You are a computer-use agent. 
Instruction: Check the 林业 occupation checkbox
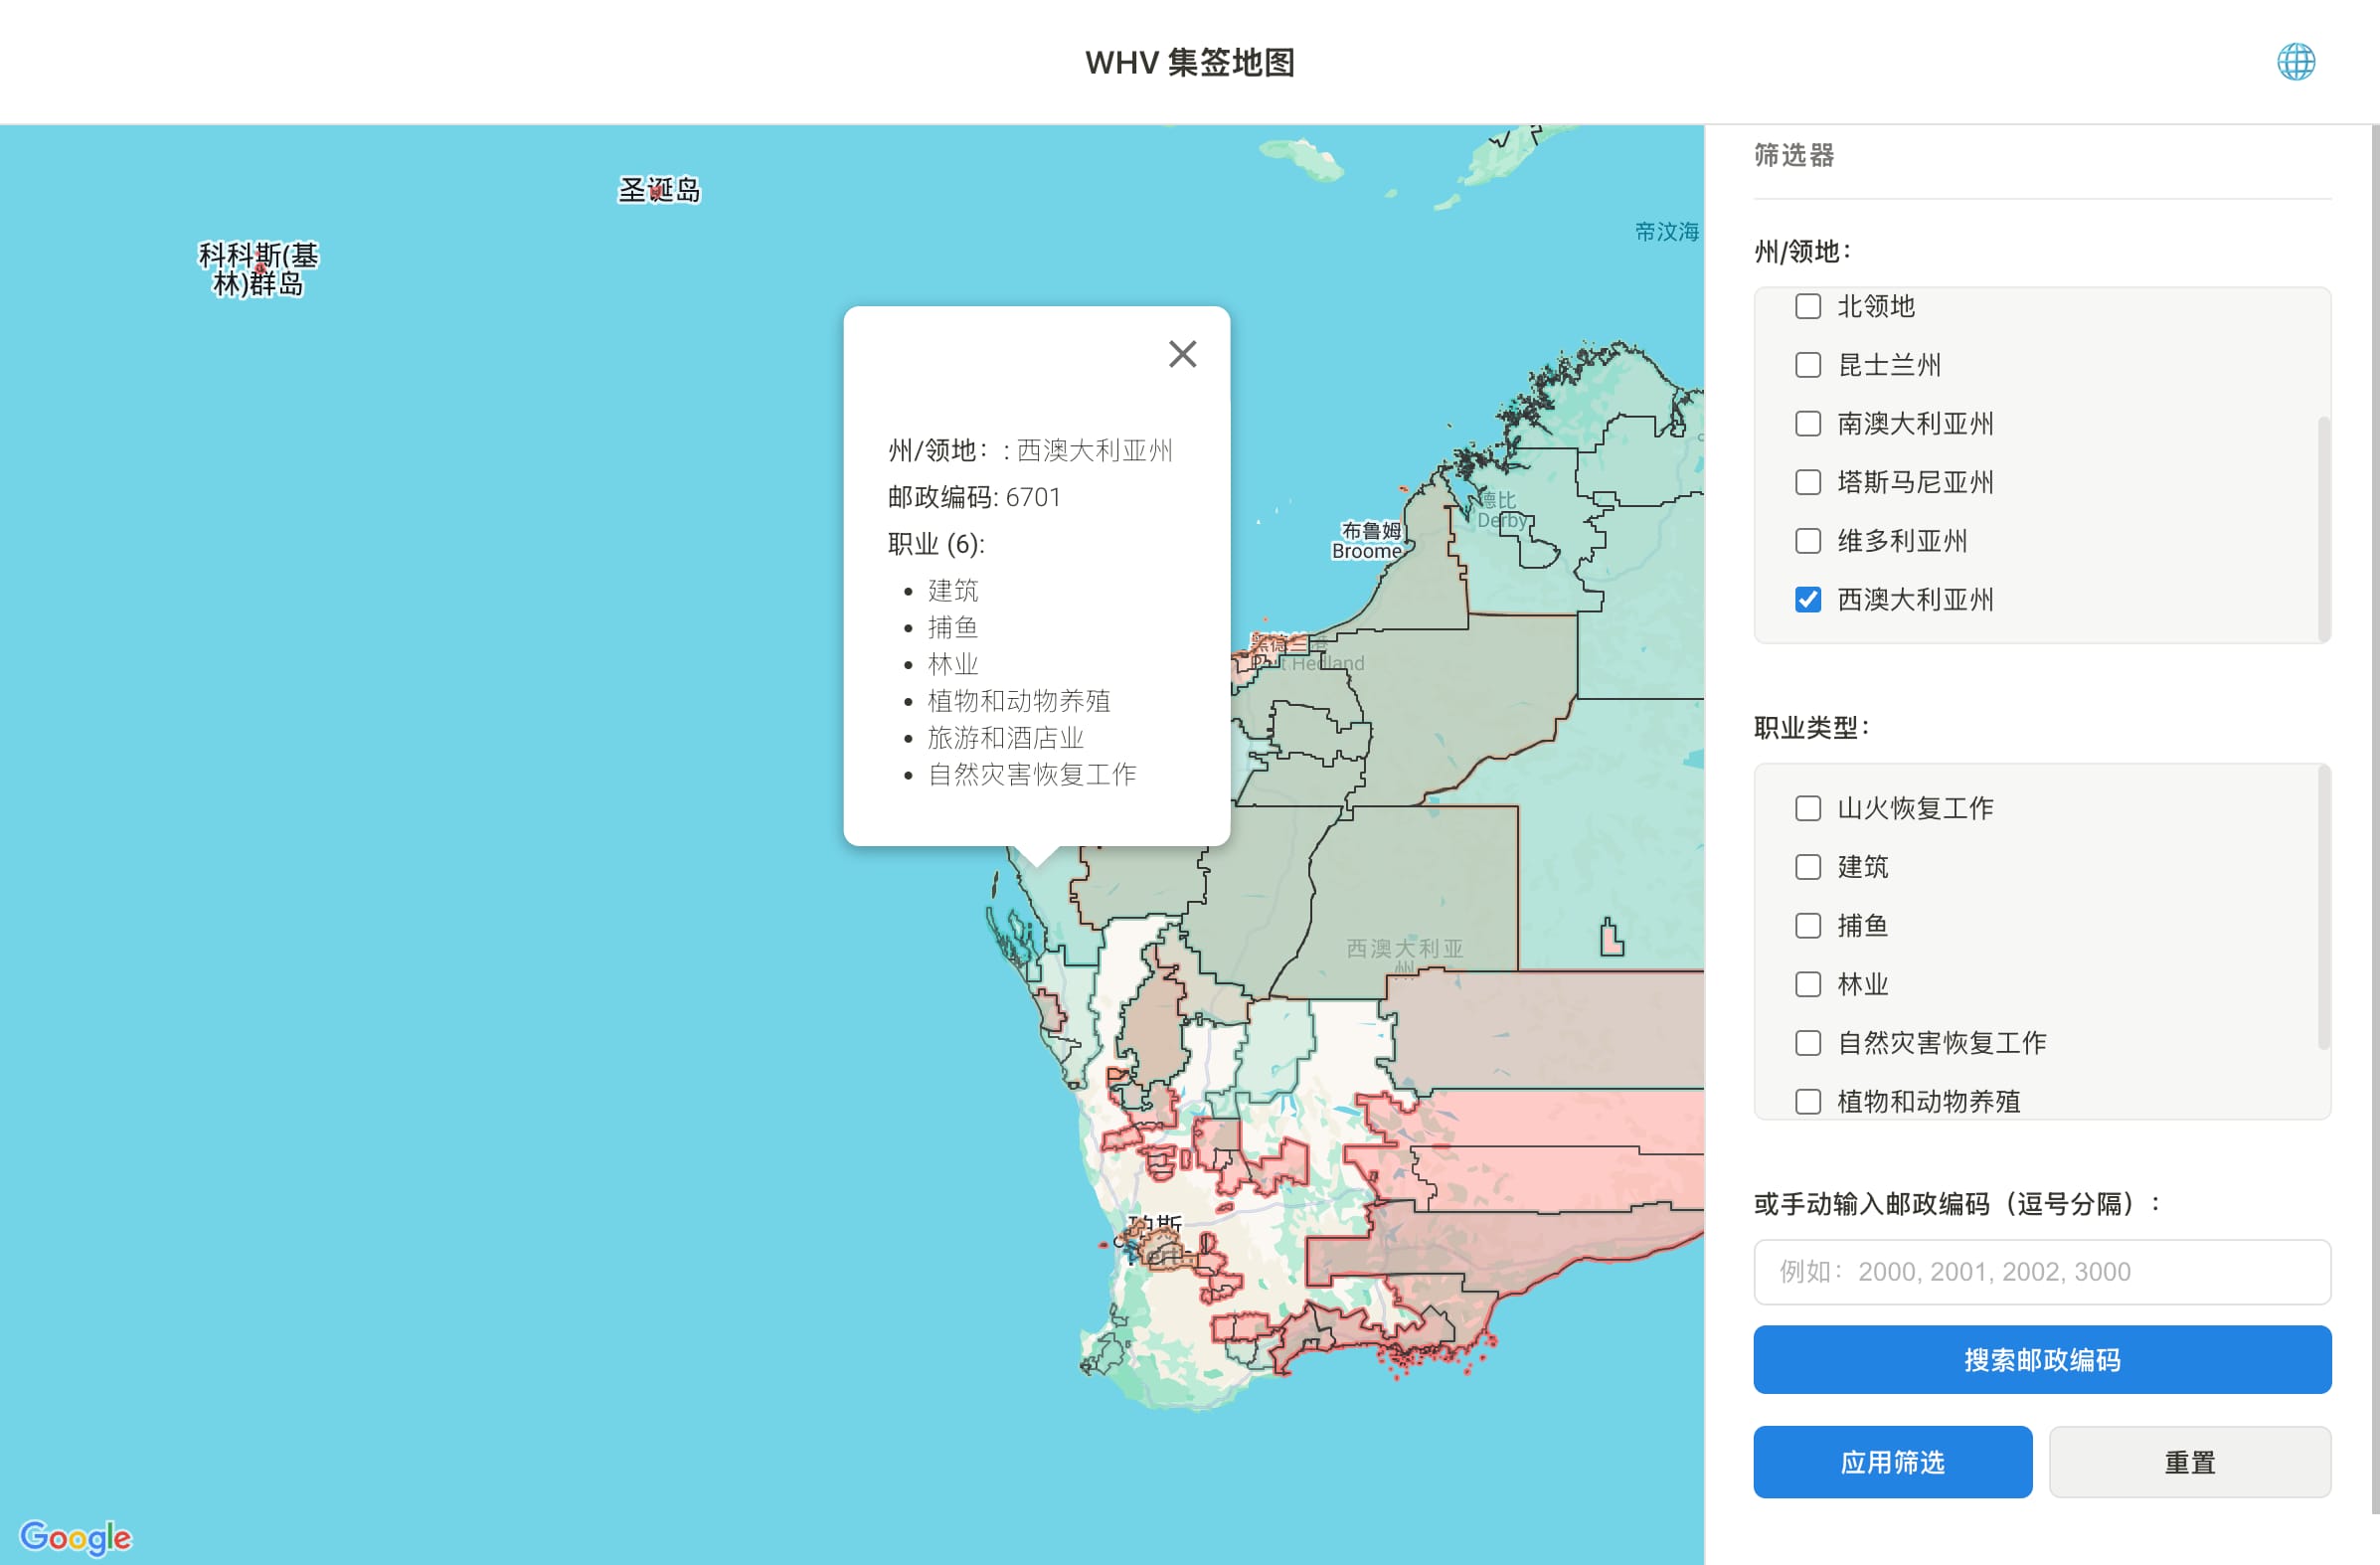[x=1808, y=985]
